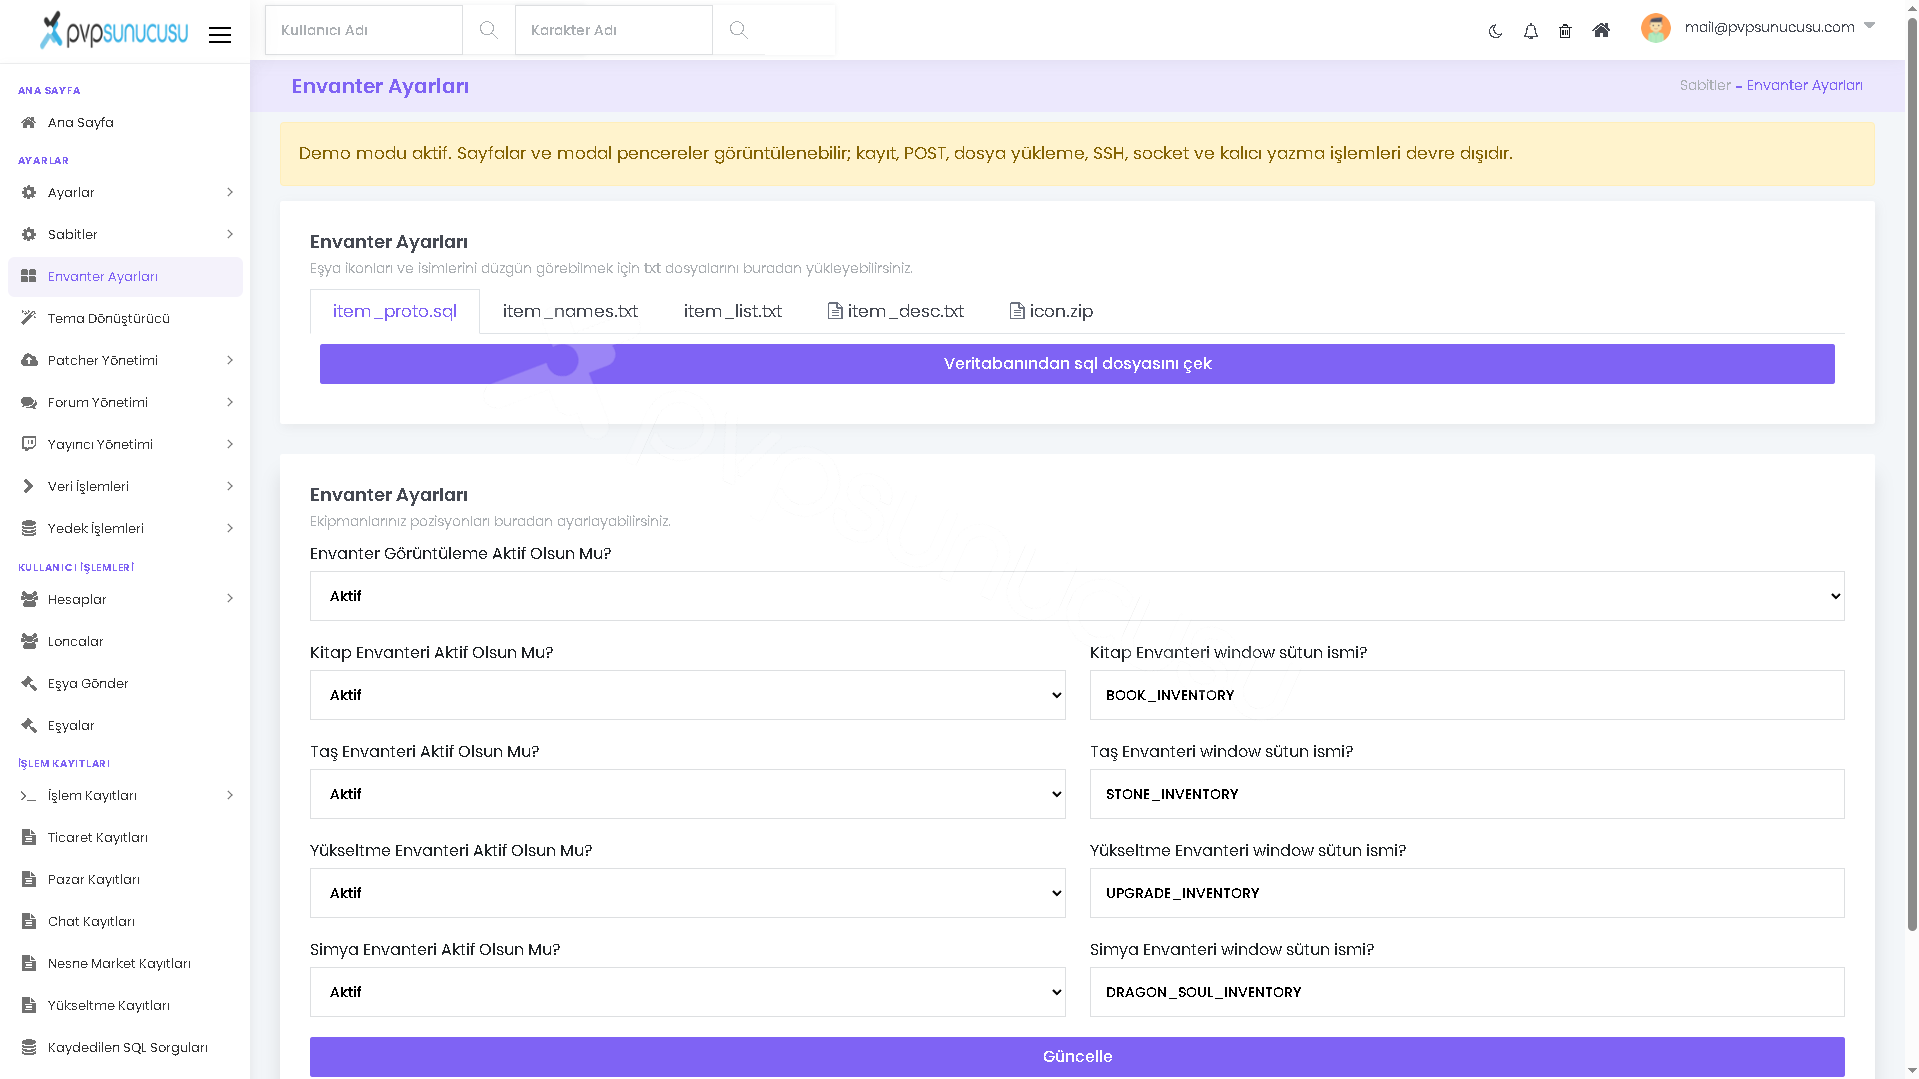Screen dimensions: 1919x1079
Task: Click Sabitler breadcrumb link
Action: click(x=1705, y=86)
